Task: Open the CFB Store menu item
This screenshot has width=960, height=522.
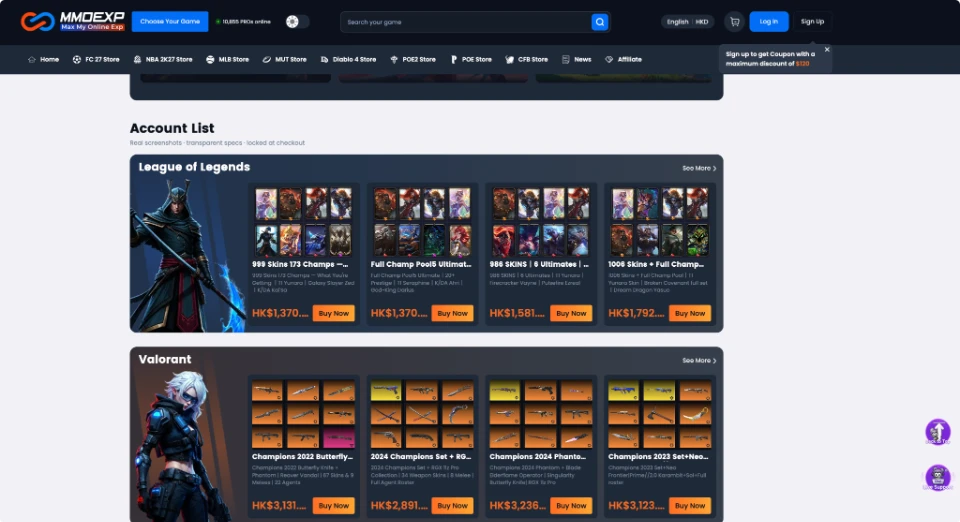Action: [x=527, y=59]
